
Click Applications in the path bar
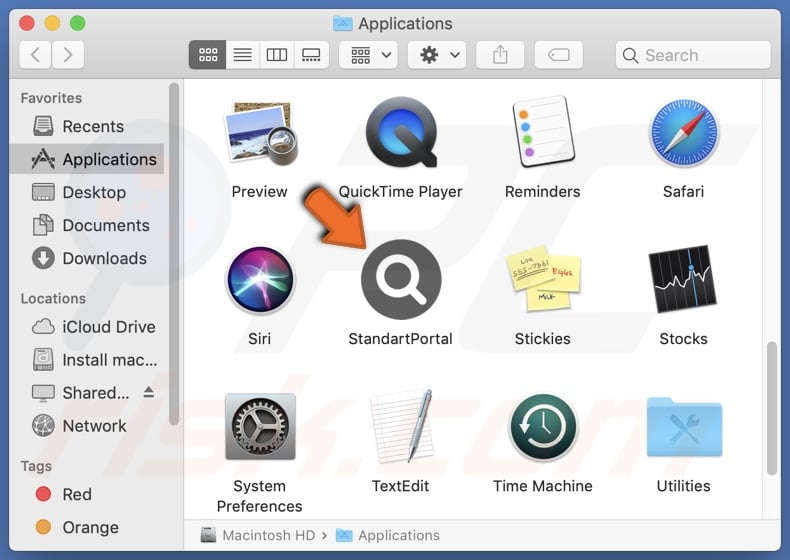coord(388,535)
